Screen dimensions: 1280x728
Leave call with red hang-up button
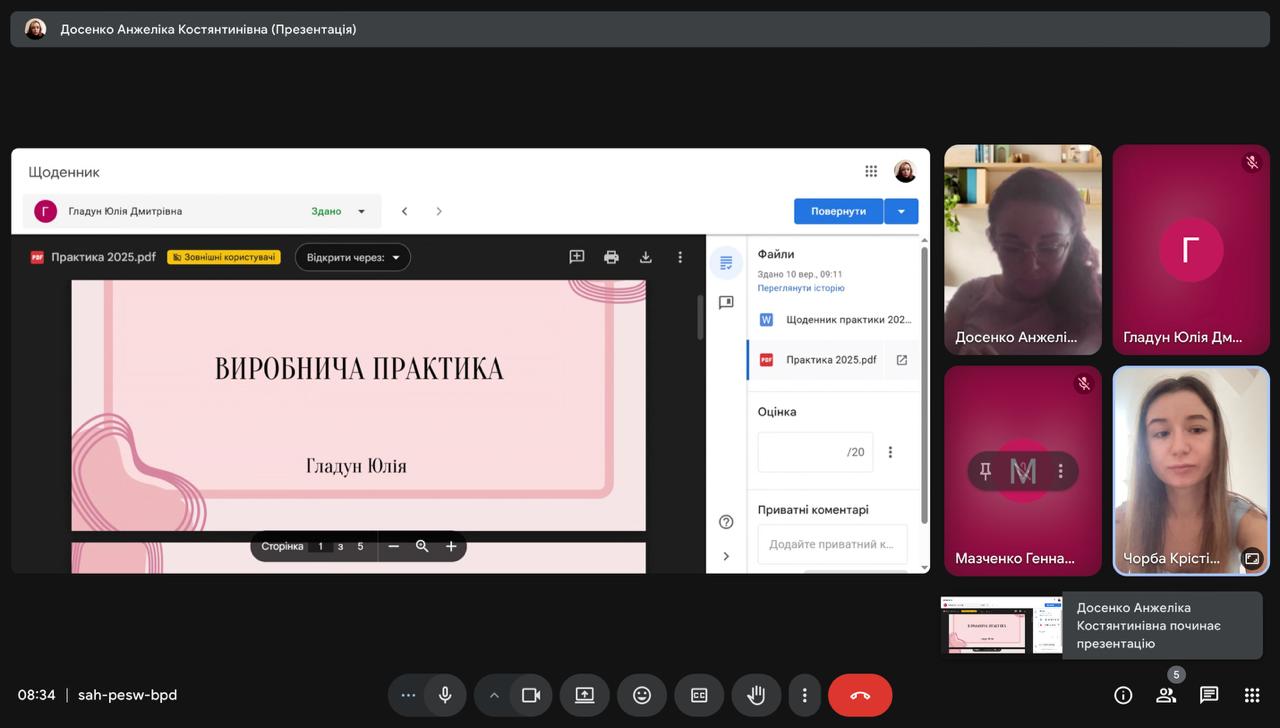[x=860, y=695]
